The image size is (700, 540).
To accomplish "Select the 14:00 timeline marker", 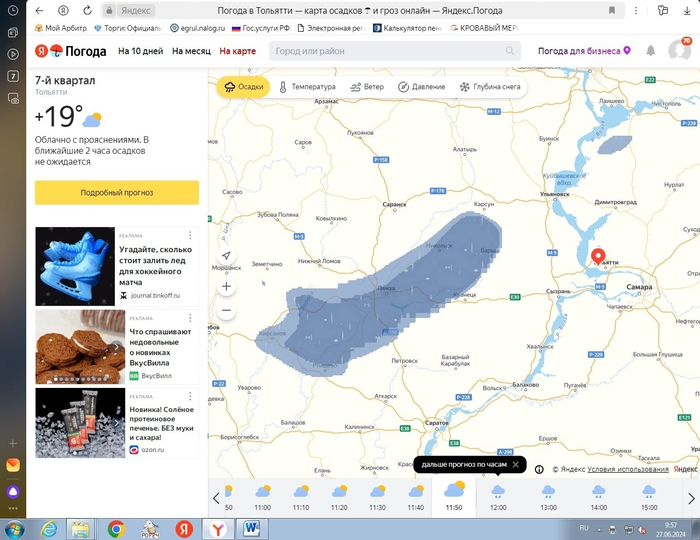I will click(599, 498).
